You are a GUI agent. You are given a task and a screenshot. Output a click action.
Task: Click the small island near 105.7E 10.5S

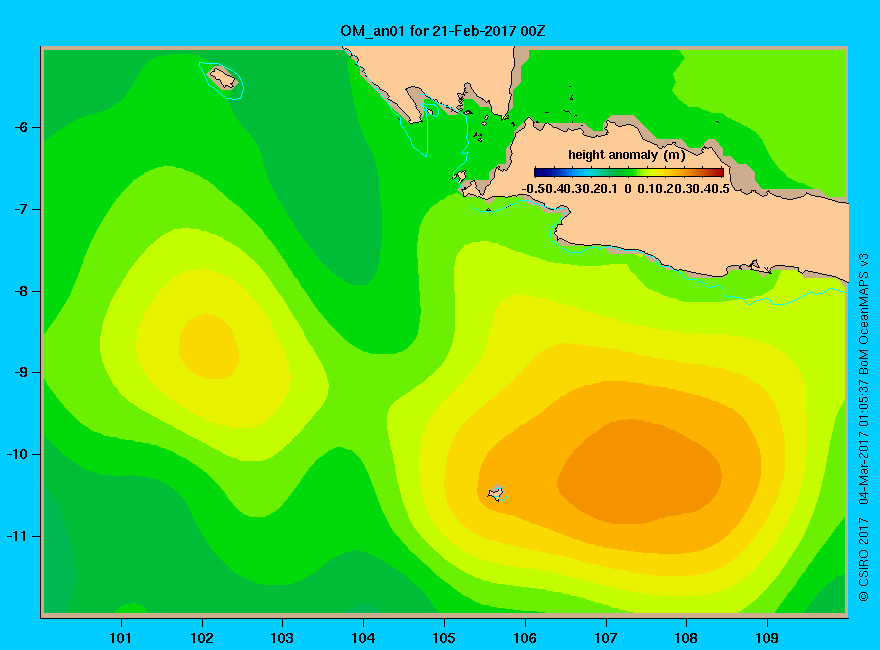[x=497, y=493]
